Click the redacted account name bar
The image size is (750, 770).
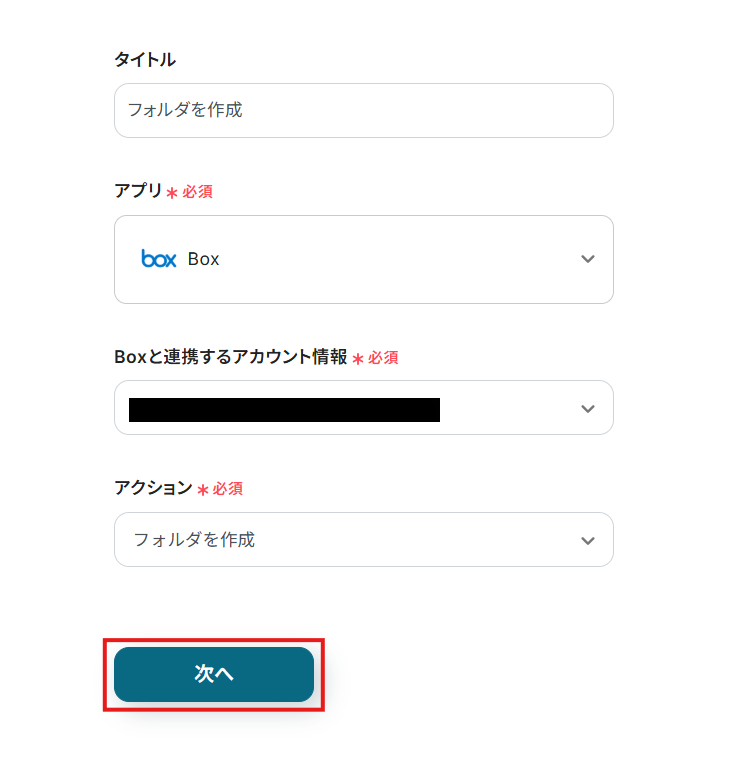pos(284,409)
